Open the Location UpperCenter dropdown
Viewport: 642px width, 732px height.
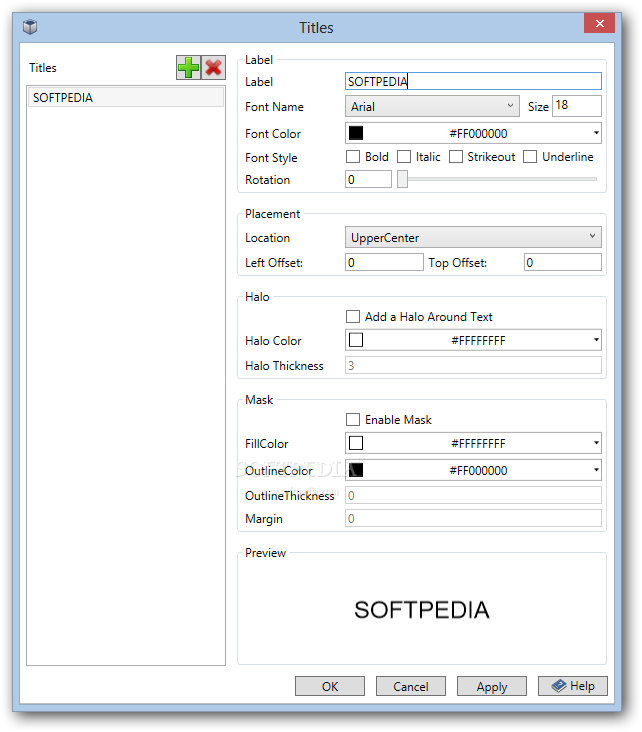click(473, 237)
